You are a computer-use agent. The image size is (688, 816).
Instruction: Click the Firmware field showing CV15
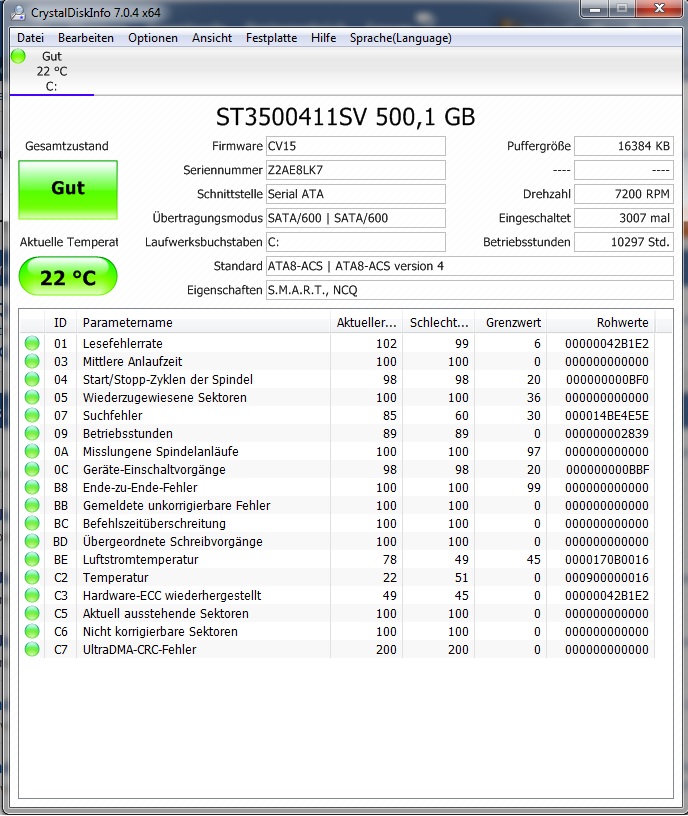[x=356, y=146]
